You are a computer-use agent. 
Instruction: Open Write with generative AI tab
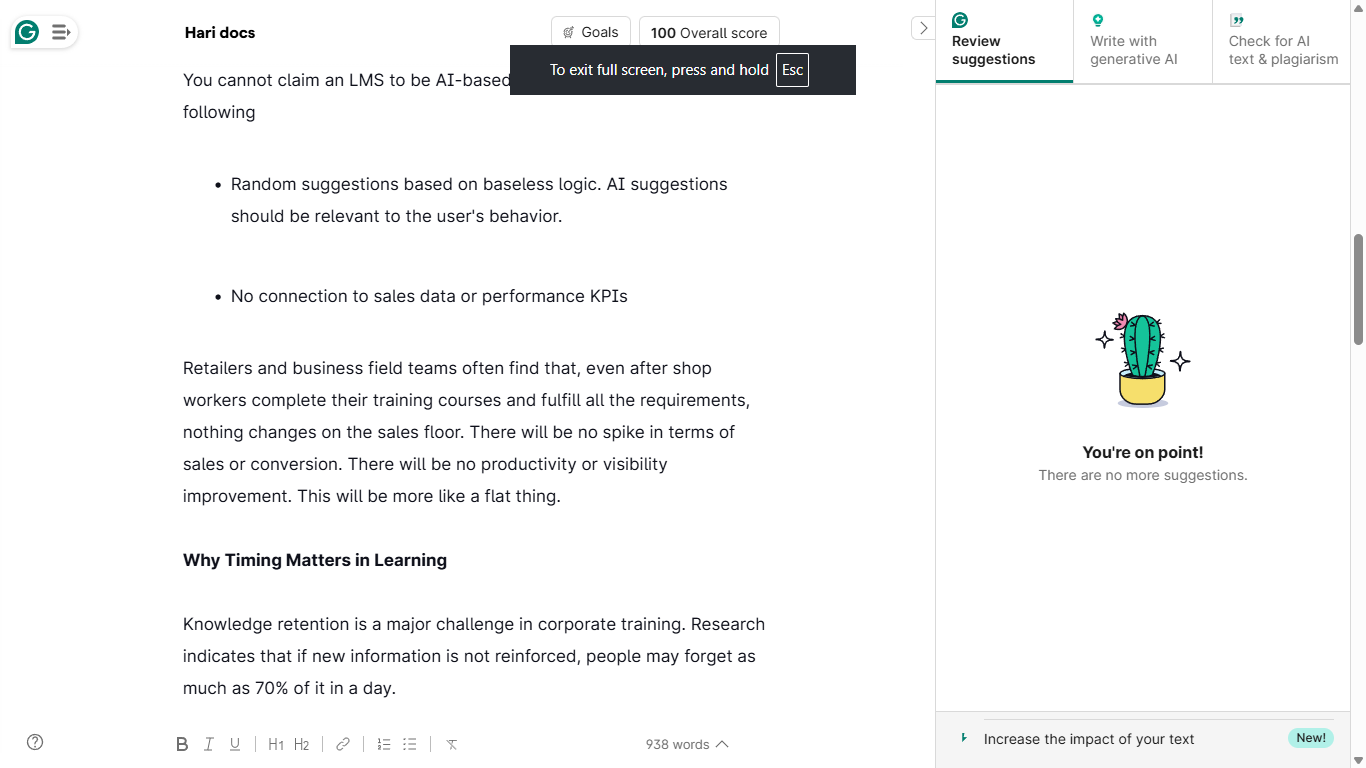click(1143, 42)
